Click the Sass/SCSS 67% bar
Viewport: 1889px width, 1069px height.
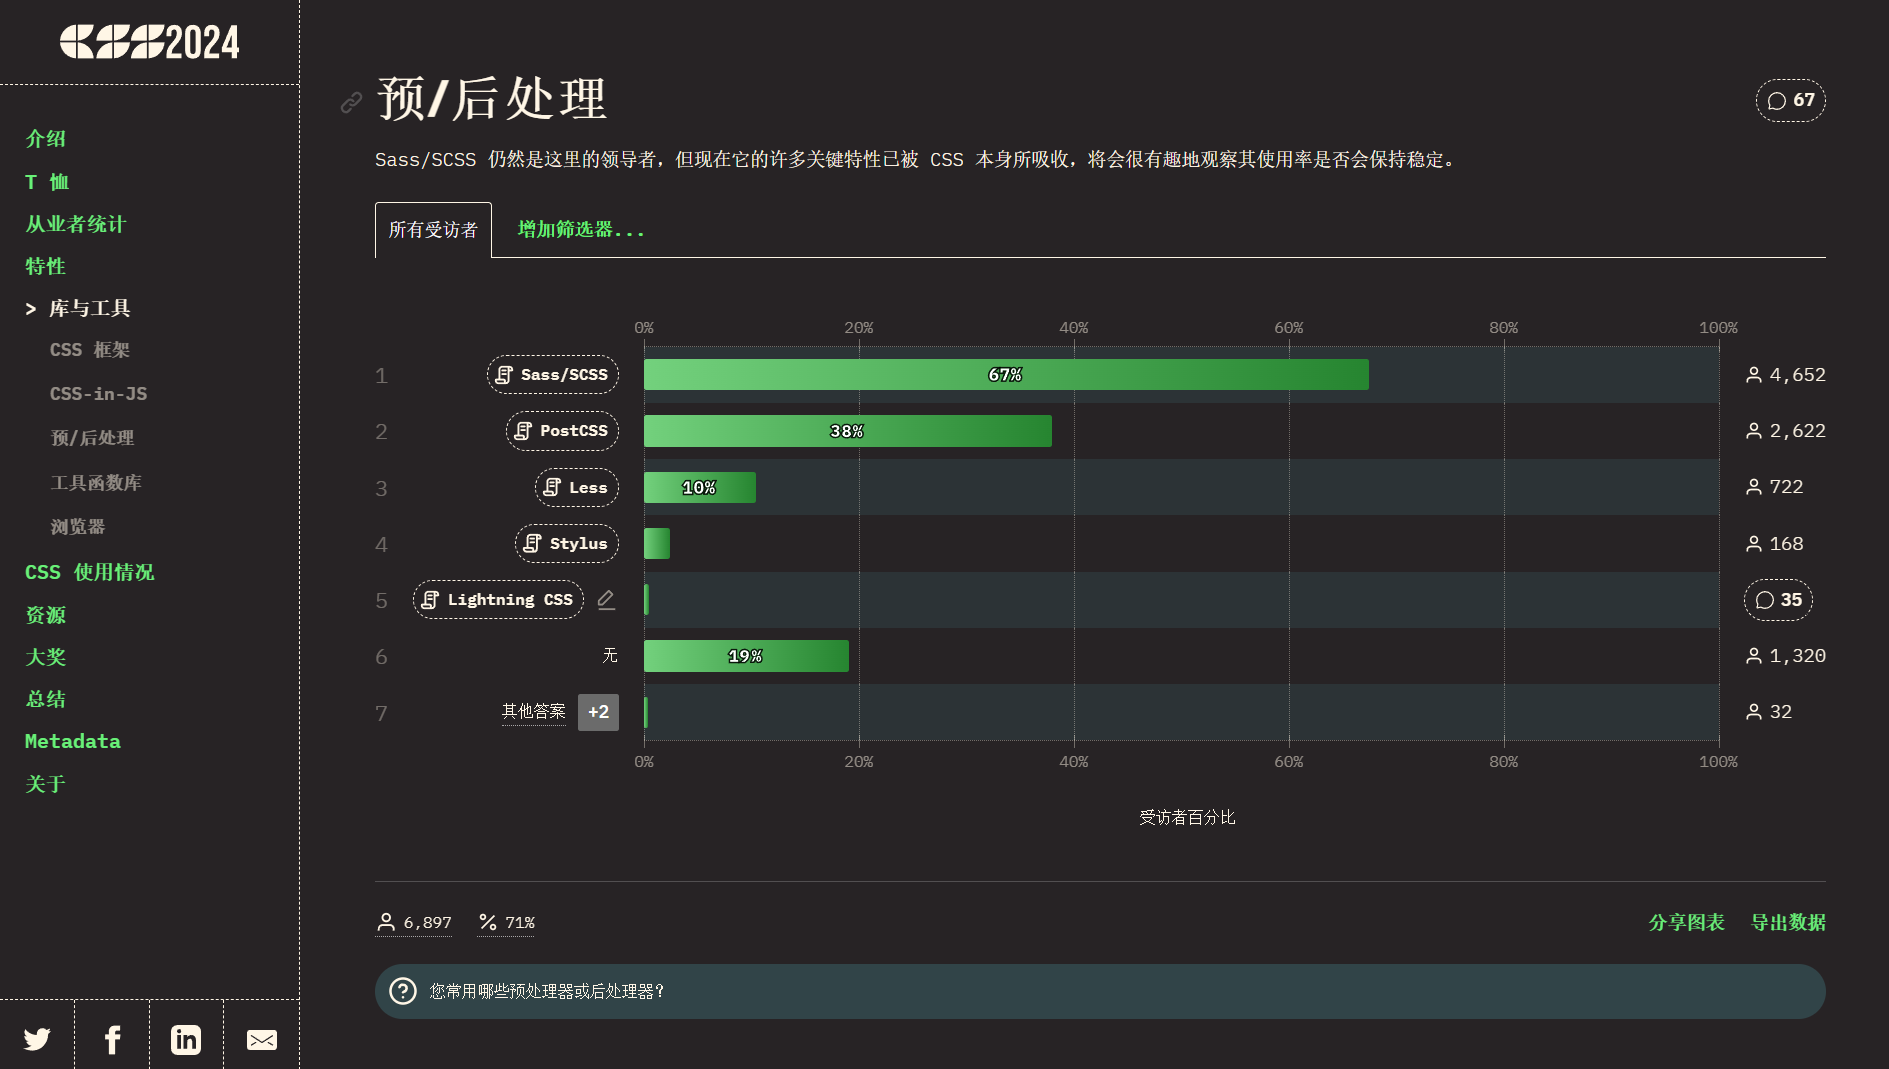(1006, 375)
